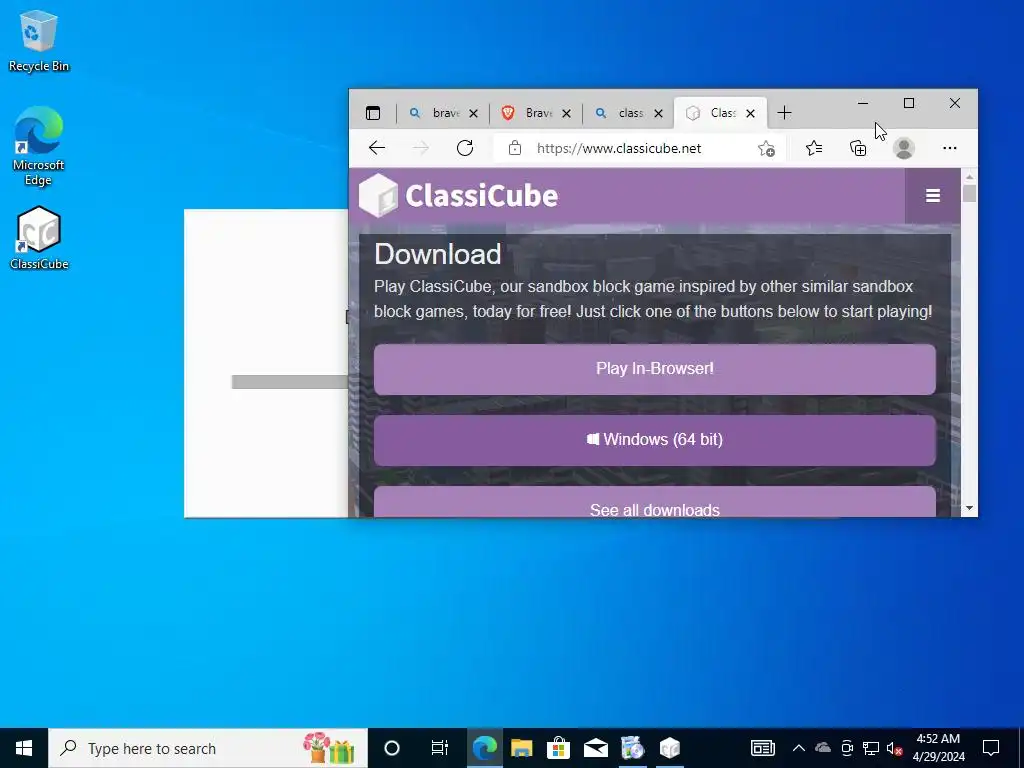
Task: Open News and interests taskbar icon
Action: 762,748
